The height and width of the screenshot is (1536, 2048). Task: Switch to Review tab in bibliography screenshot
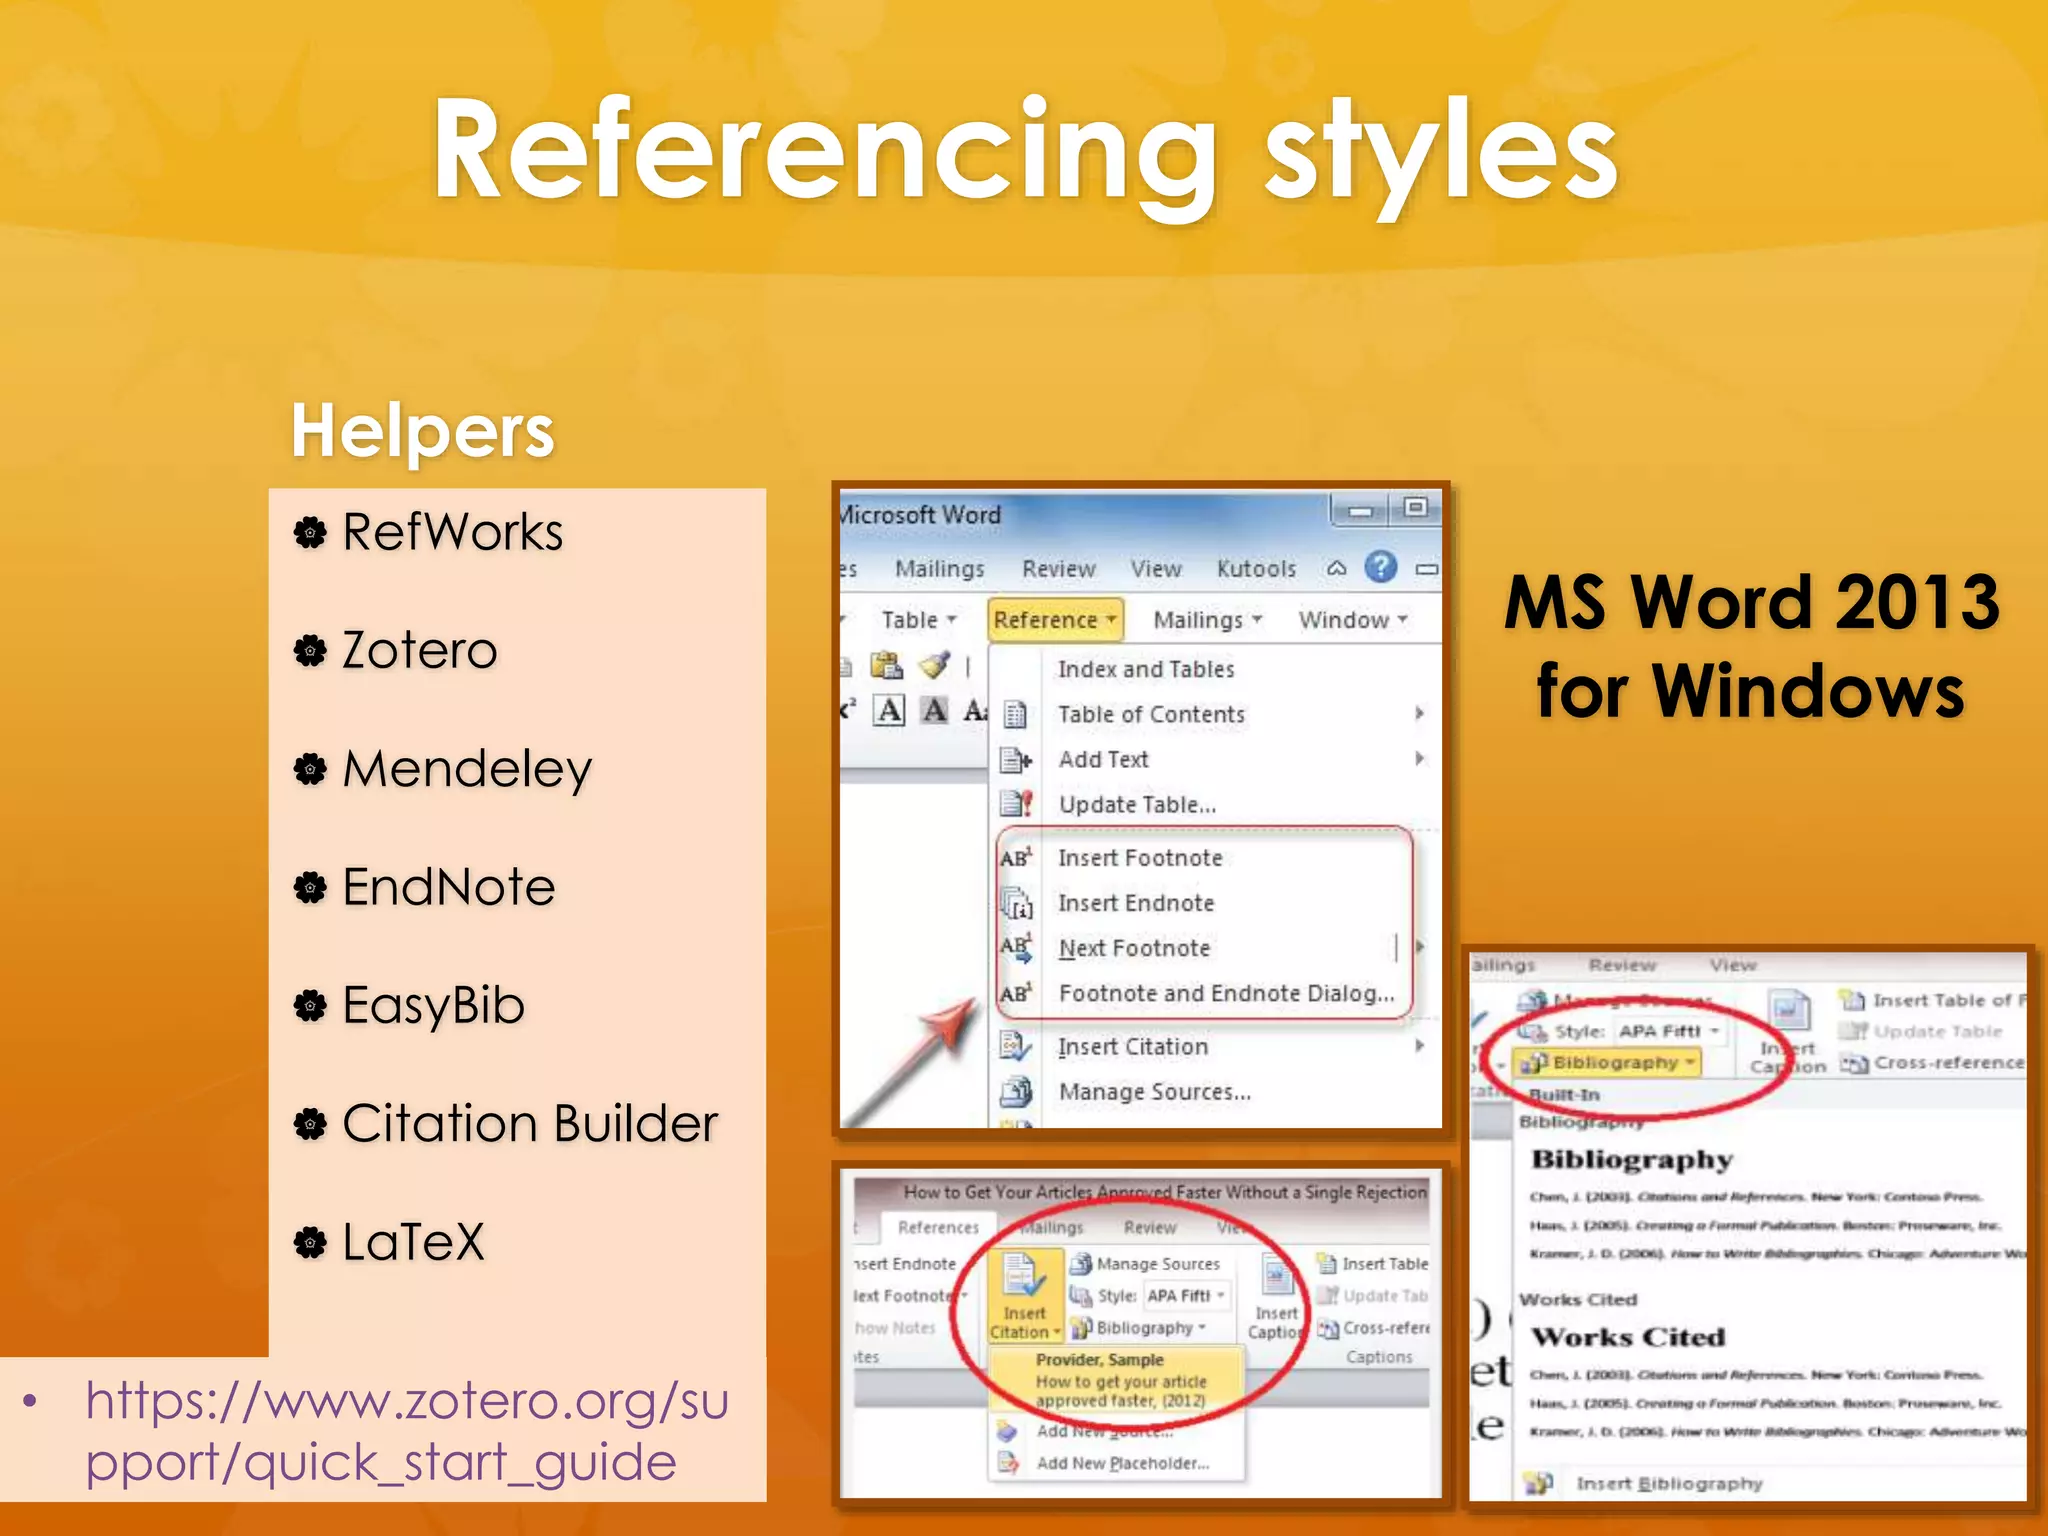pos(1622,965)
